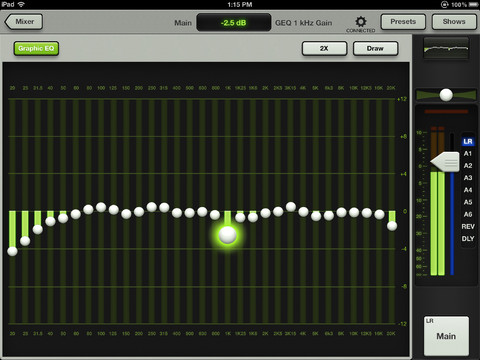Viewport: 480px width, 360px height.
Task: Click the pan knob above the meters
Action: (446, 95)
